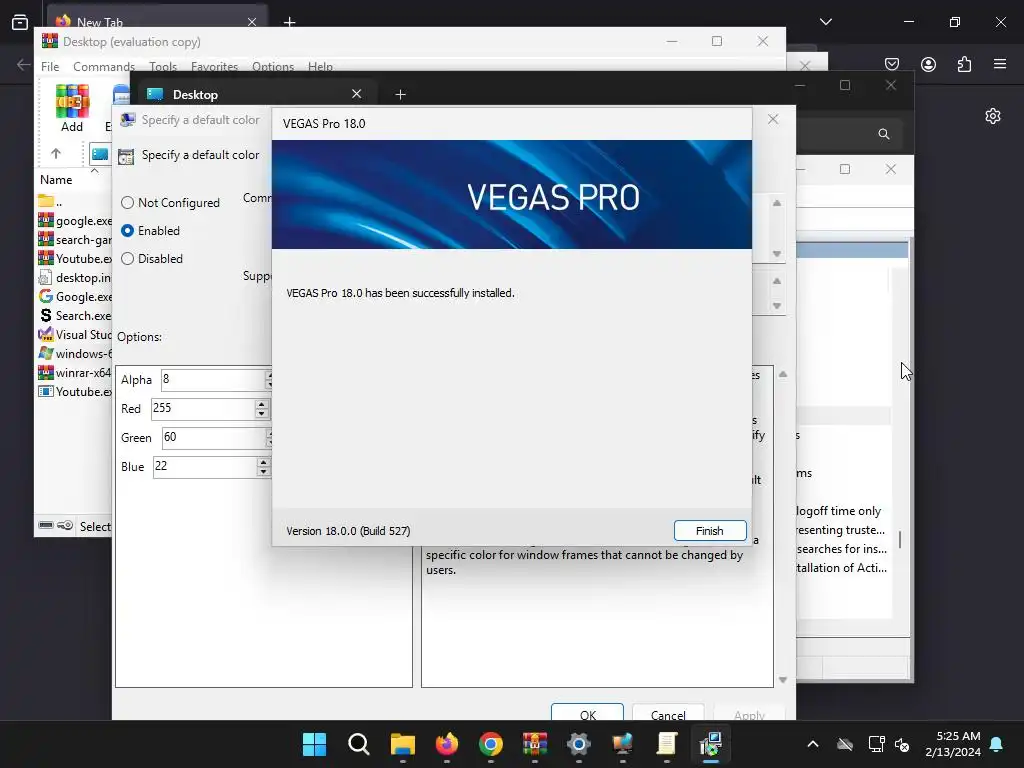Open the Tools menu in WinRAR
1024x768 pixels.
click(163, 67)
